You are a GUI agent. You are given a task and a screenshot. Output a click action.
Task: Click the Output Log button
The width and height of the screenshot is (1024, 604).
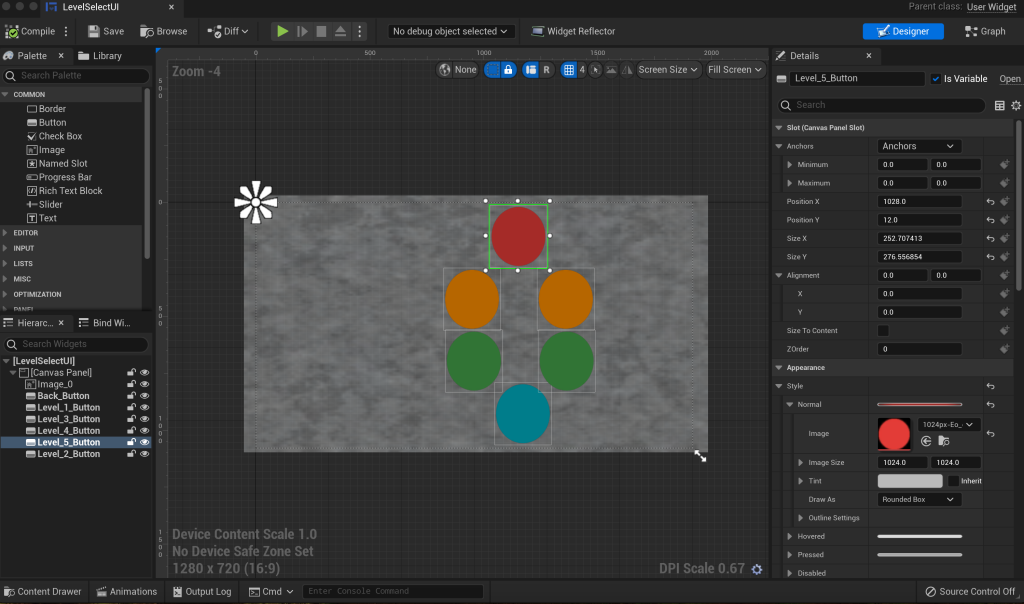[x=200, y=592]
